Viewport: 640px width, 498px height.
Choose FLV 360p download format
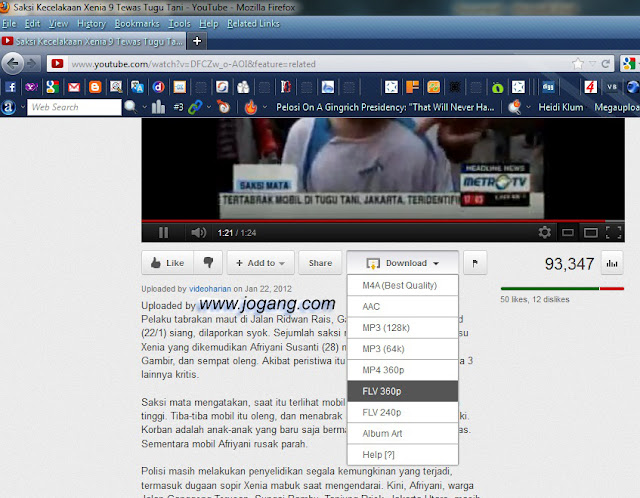tap(402, 391)
